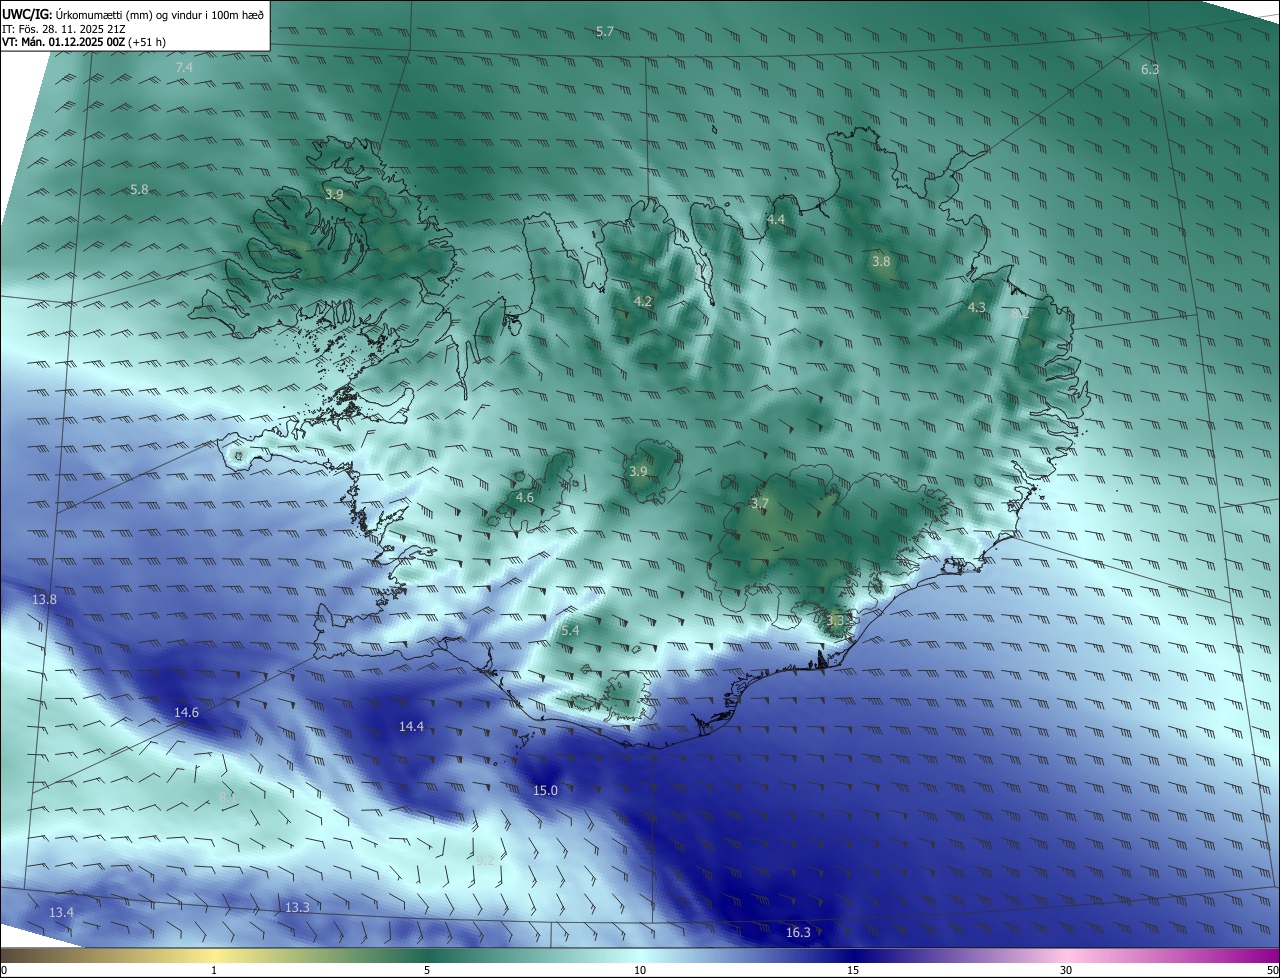
Task: Click the 13.3 value label
Action: coord(297,907)
